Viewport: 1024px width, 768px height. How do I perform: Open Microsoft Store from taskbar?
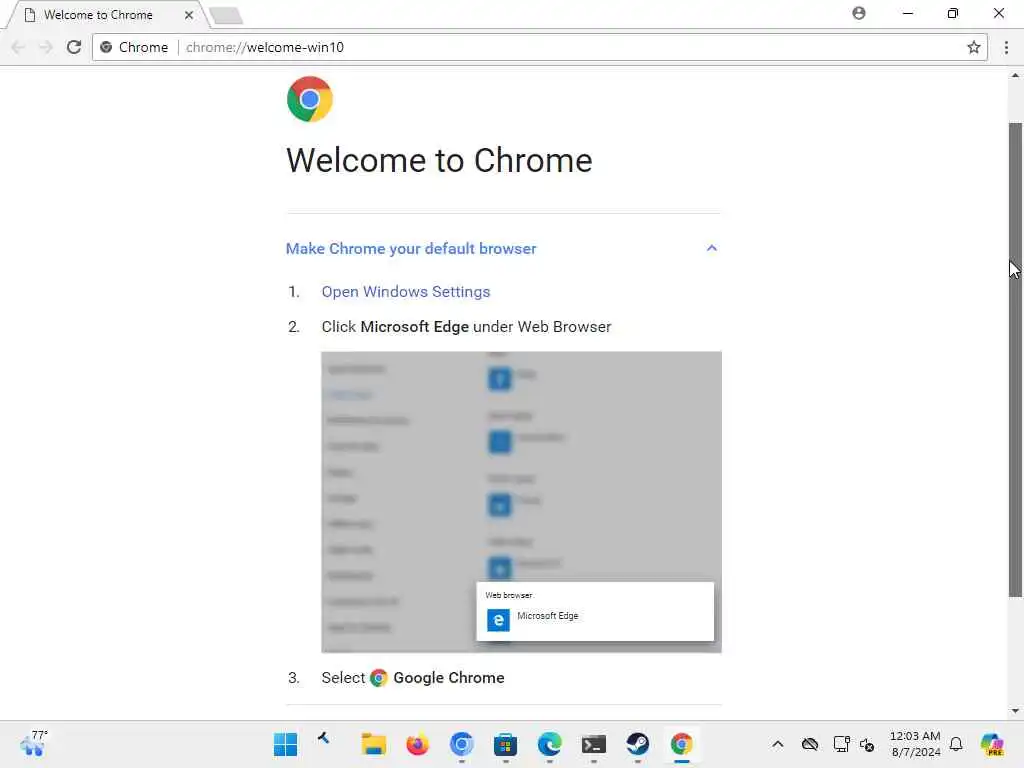click(505, 744)
